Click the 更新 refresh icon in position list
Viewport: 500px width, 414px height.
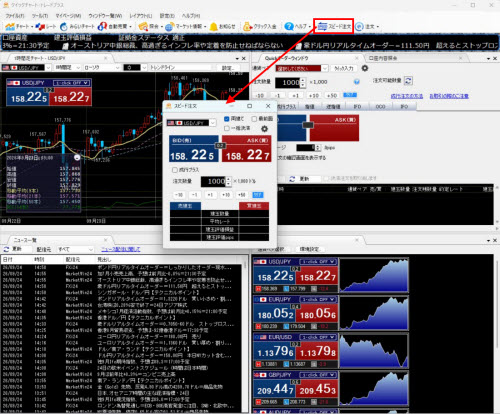(x=292, y=179)
